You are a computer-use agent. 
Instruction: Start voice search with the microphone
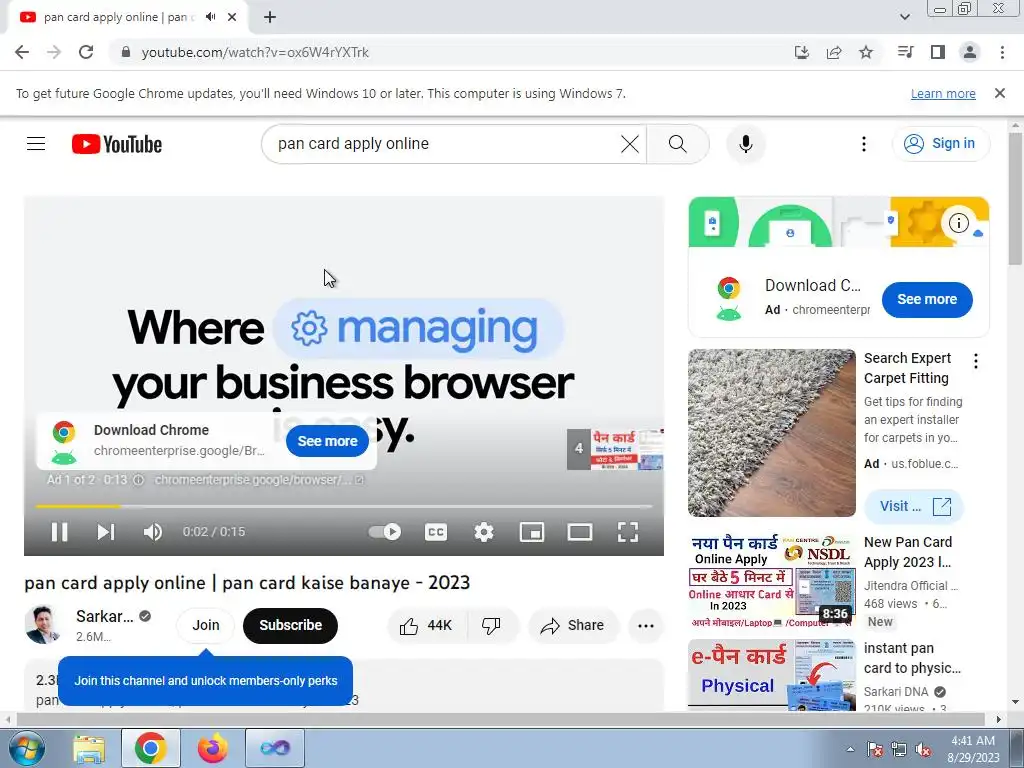pyautogui.click(x=746, y=144)
